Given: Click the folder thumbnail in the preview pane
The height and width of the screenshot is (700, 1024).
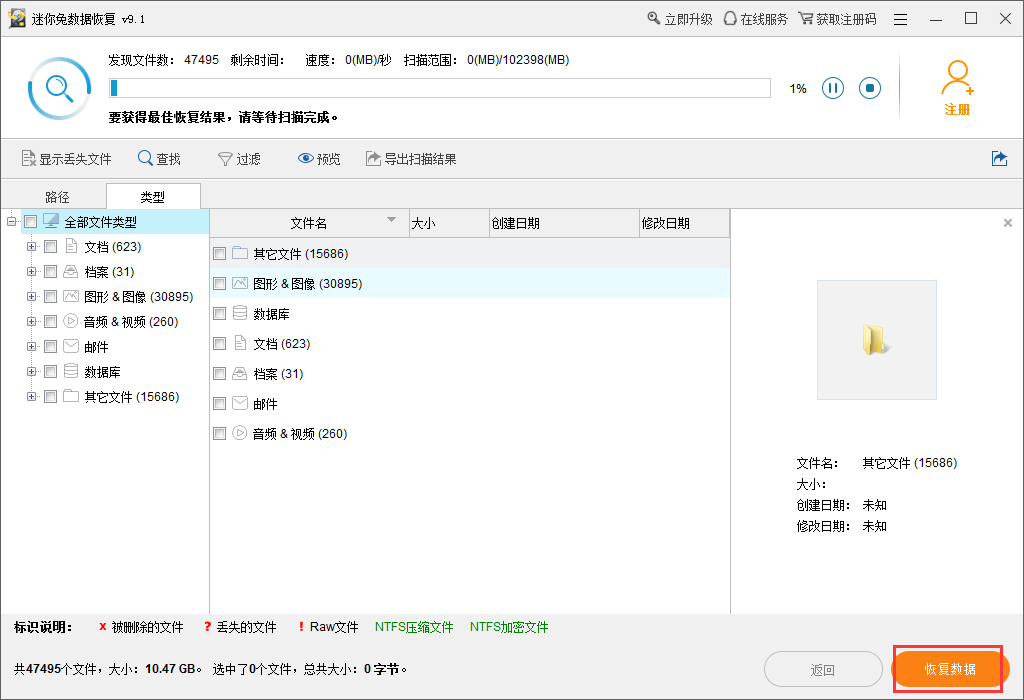Looking at the screenshot, I should (x=876, y=340).
